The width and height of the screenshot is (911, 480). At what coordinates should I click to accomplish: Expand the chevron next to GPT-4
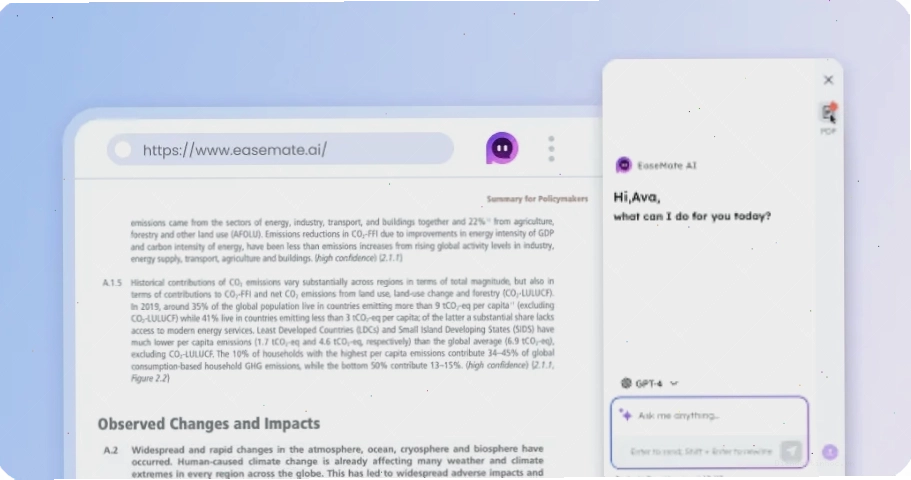pyautogui.click(x=674, y=384)
